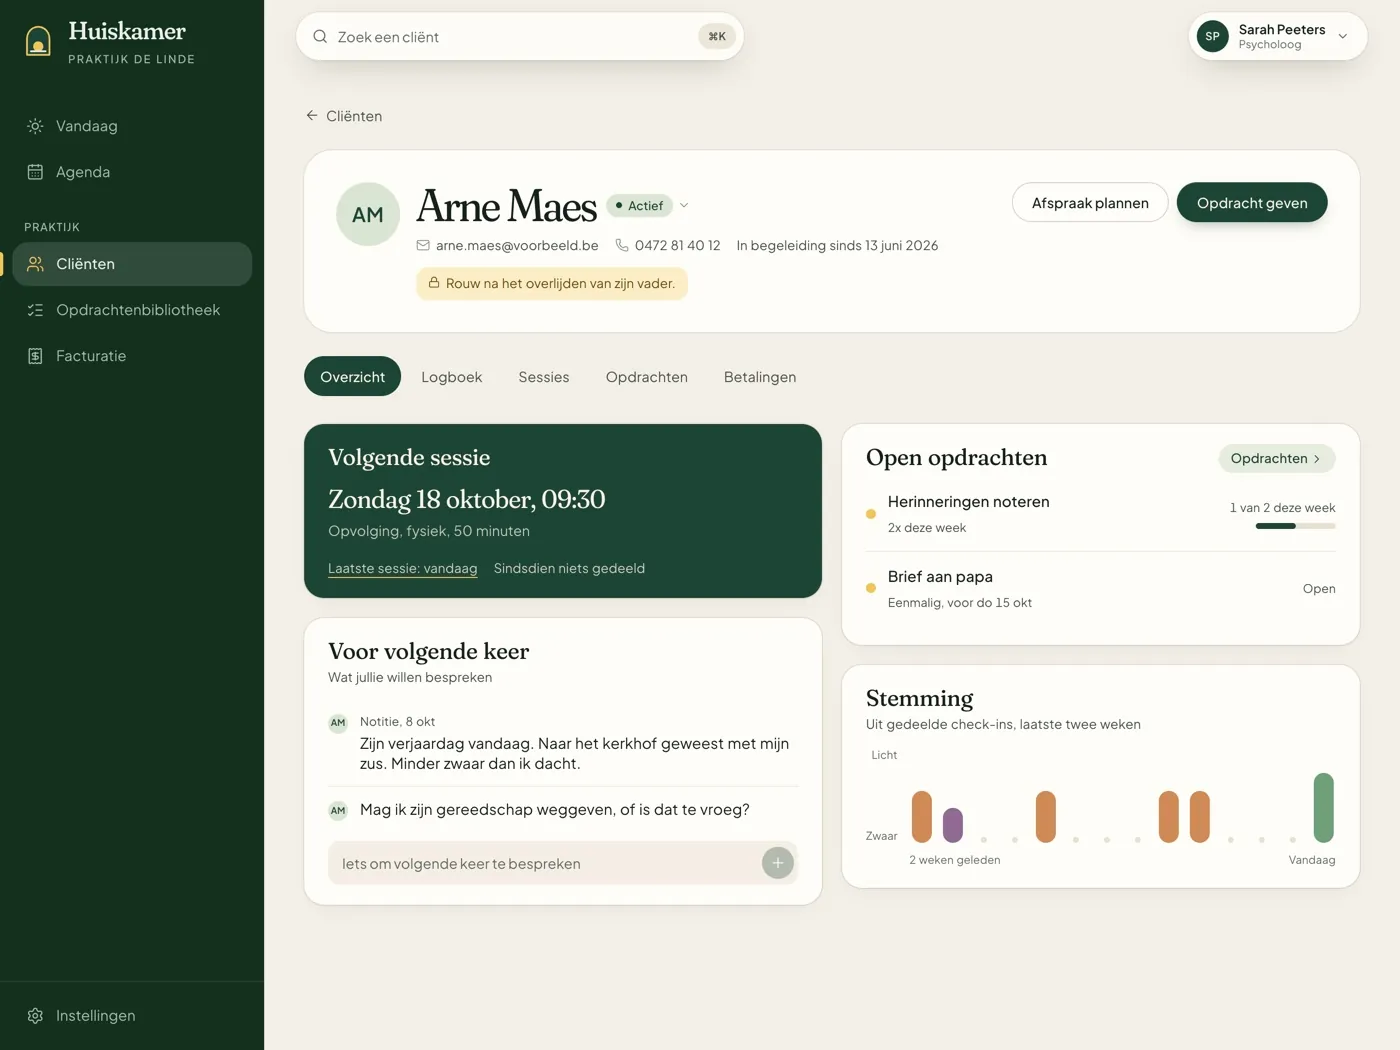Click the people icon beside Cliënten

[x=35, y=264]
